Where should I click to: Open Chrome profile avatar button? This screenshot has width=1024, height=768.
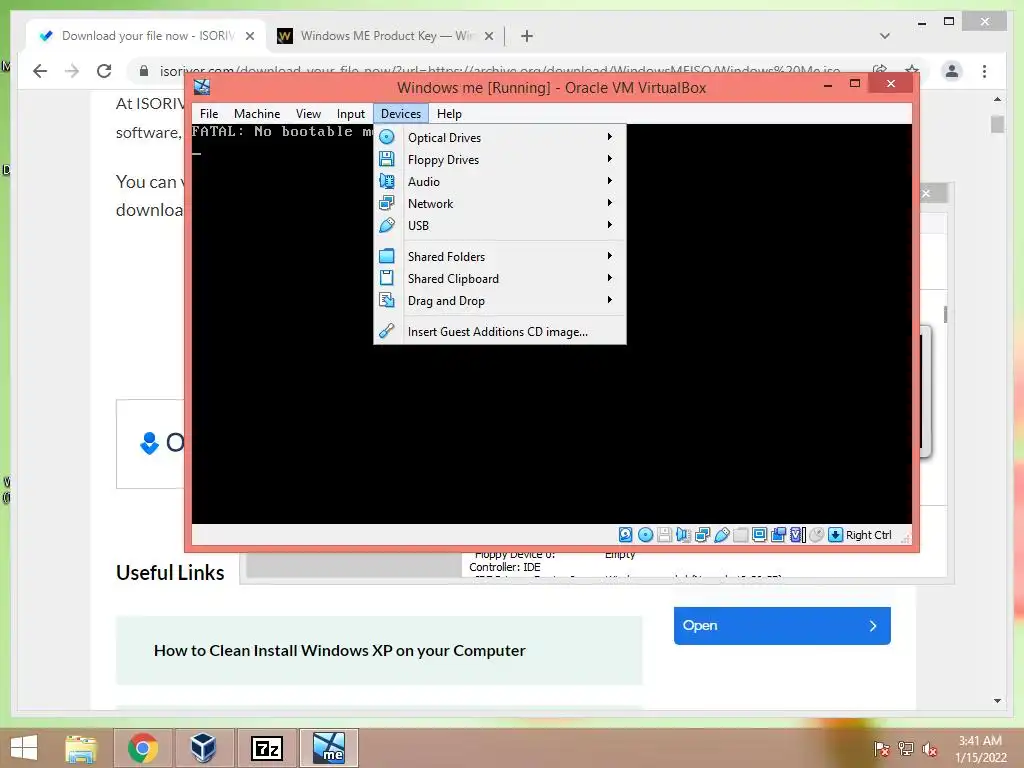tap(952, 71)
